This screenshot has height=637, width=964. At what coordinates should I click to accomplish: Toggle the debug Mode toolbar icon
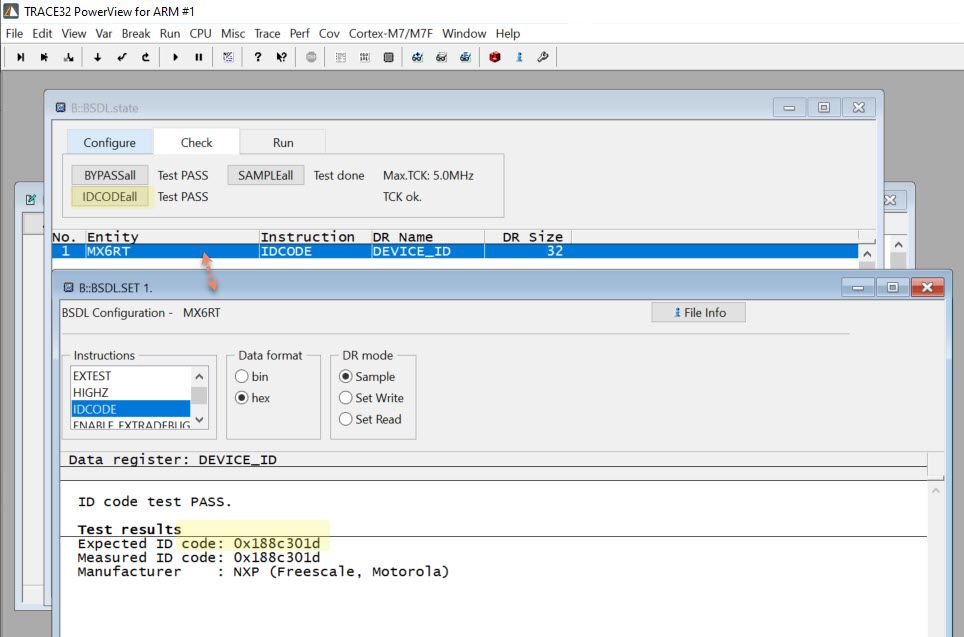[x=228, y=57]
